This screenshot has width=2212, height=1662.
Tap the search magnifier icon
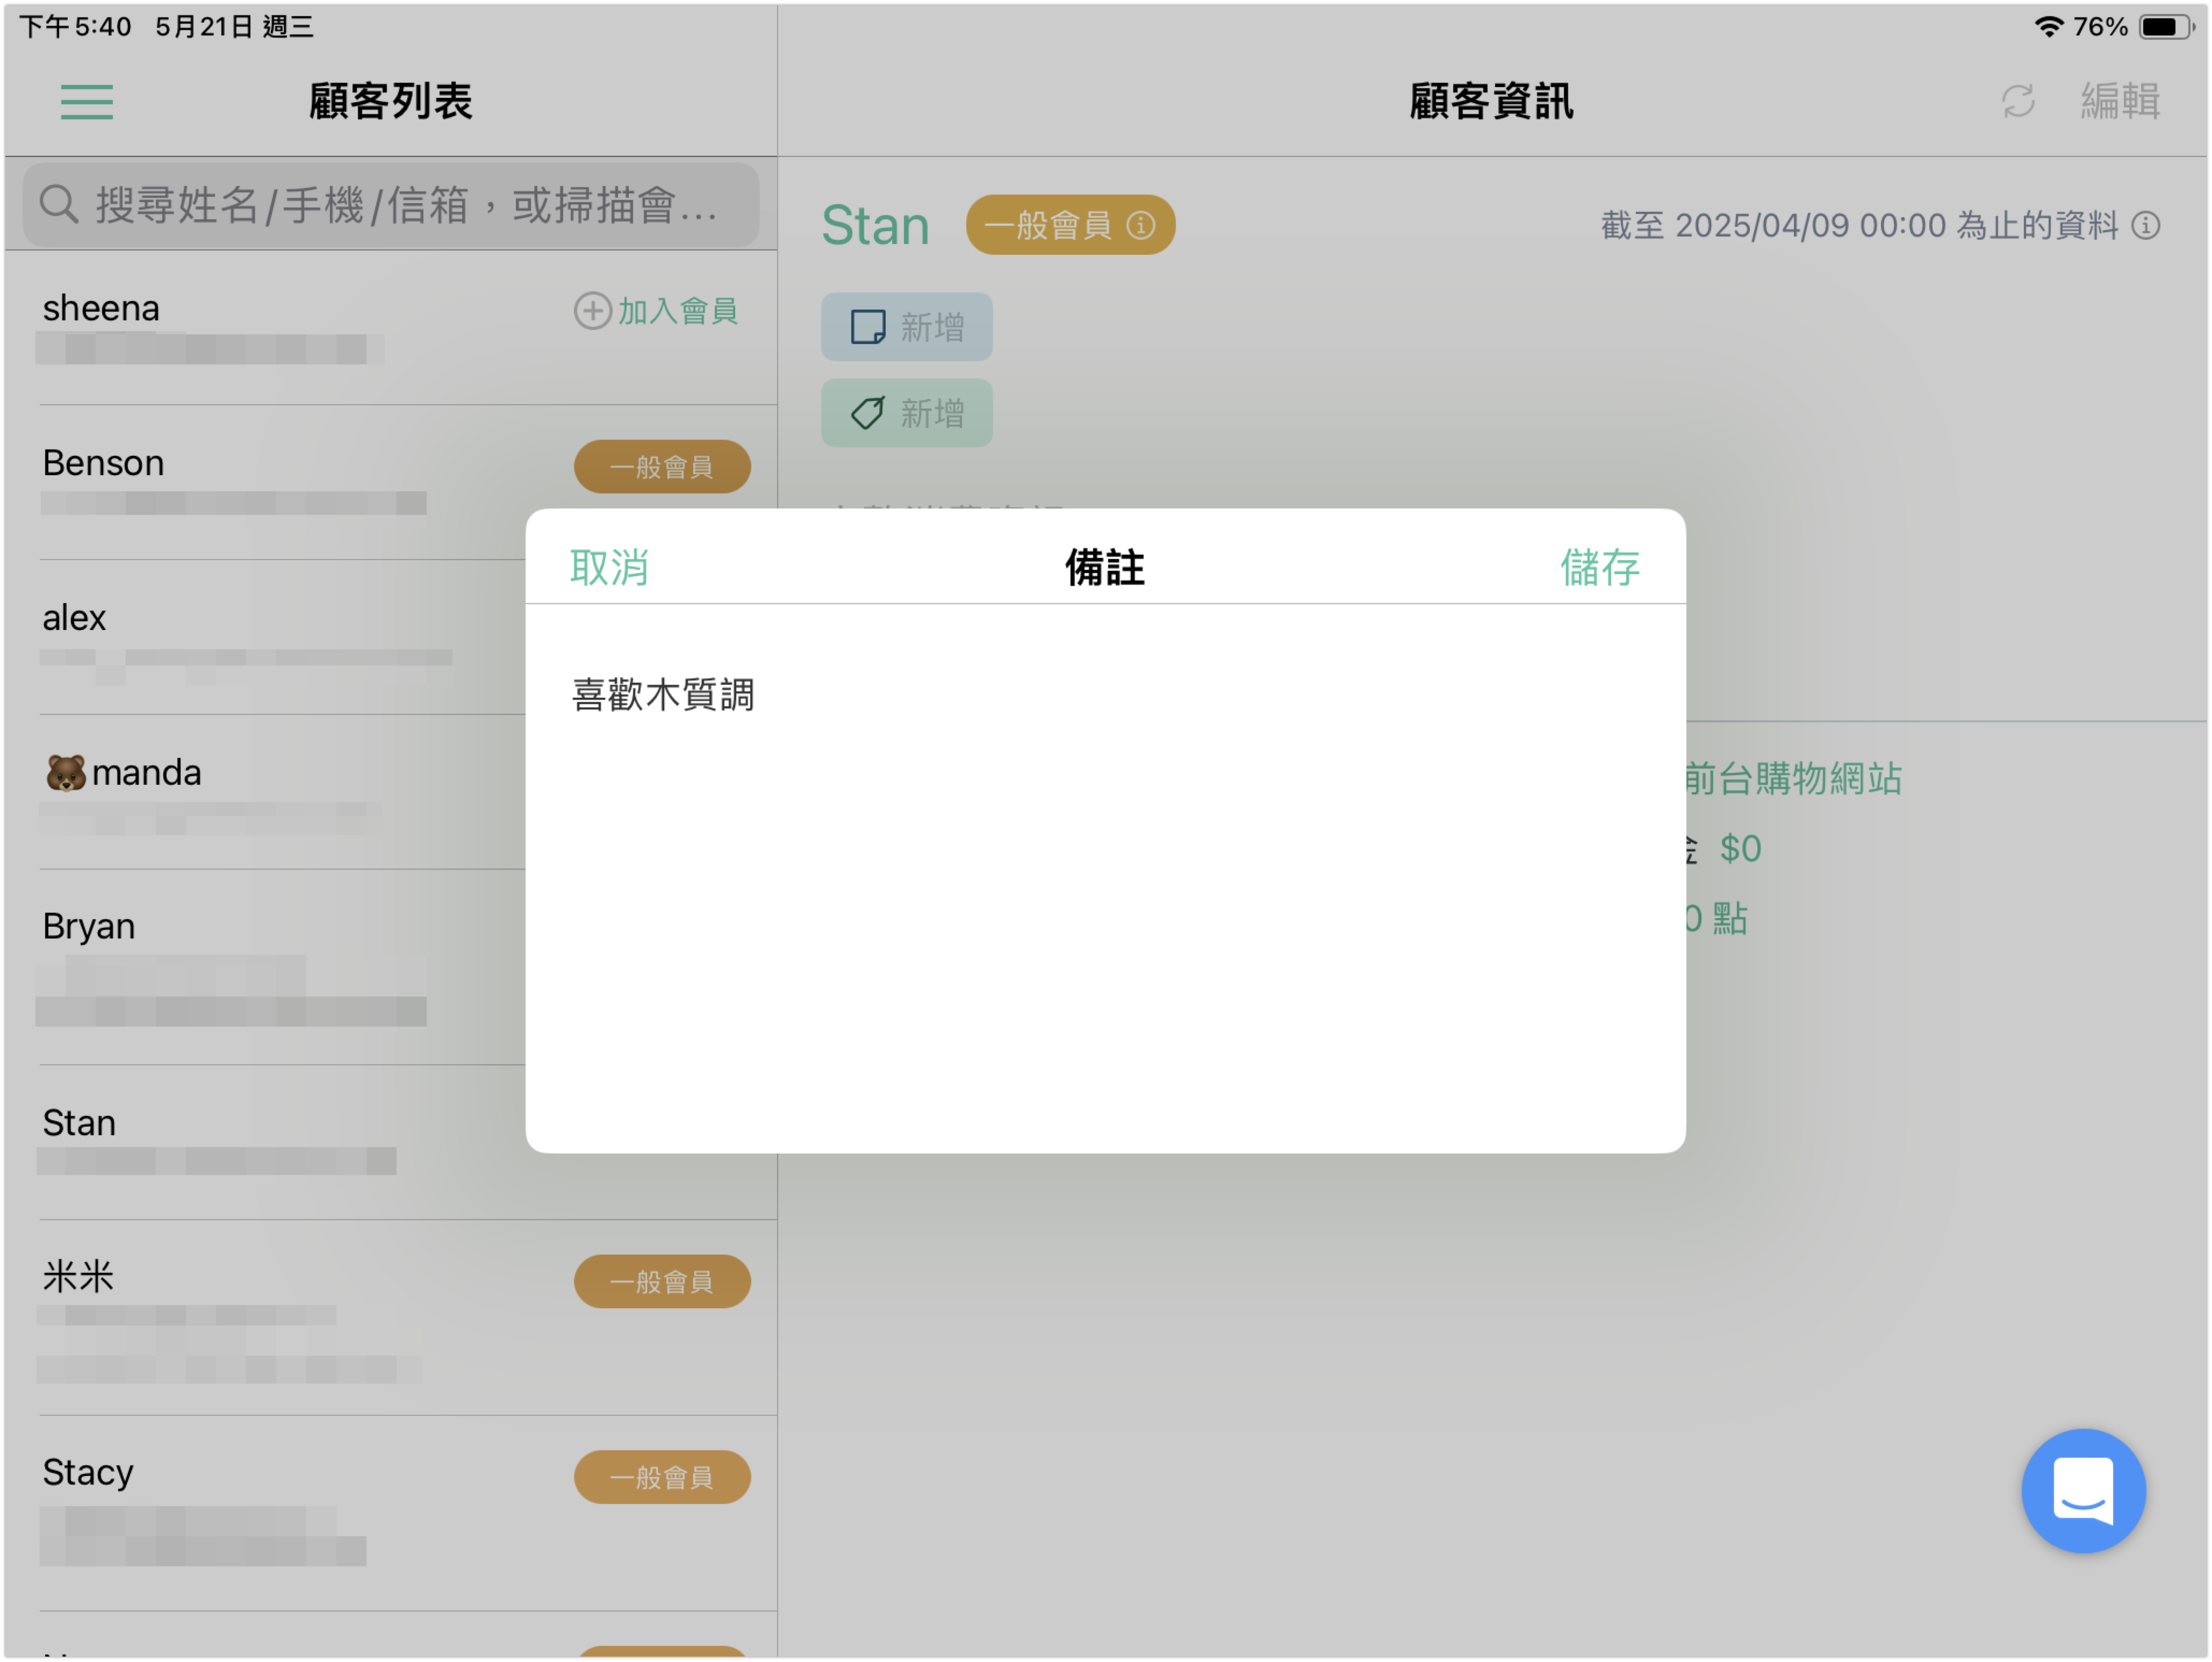59,204
